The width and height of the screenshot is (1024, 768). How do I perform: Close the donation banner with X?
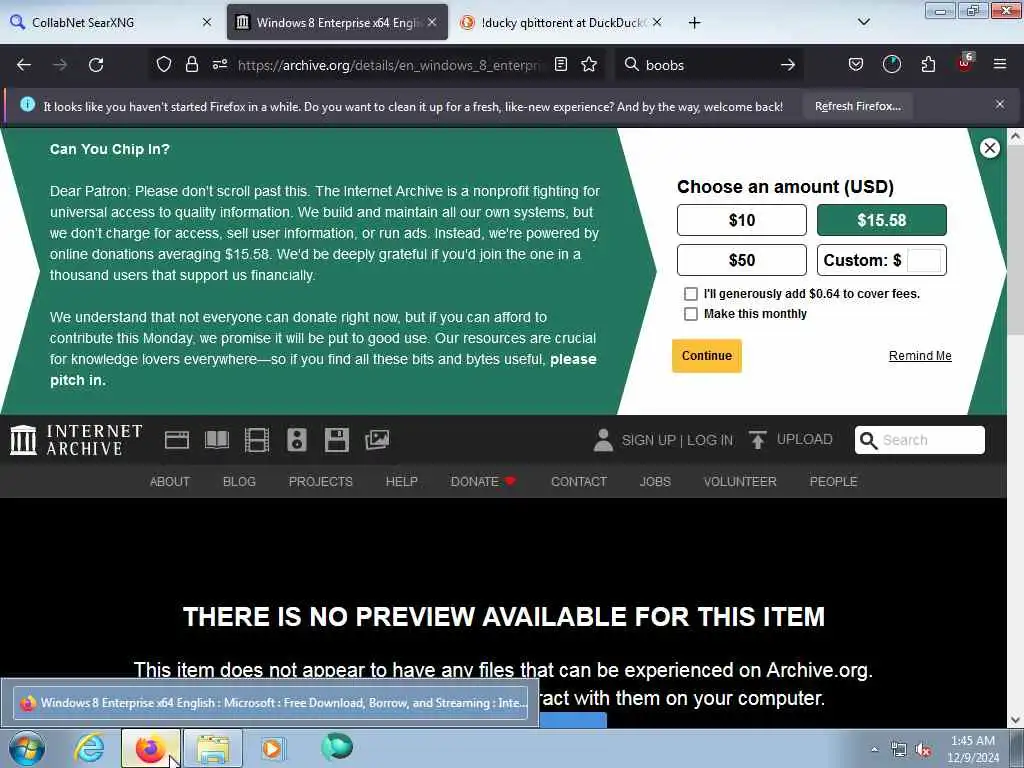point(989,148)
